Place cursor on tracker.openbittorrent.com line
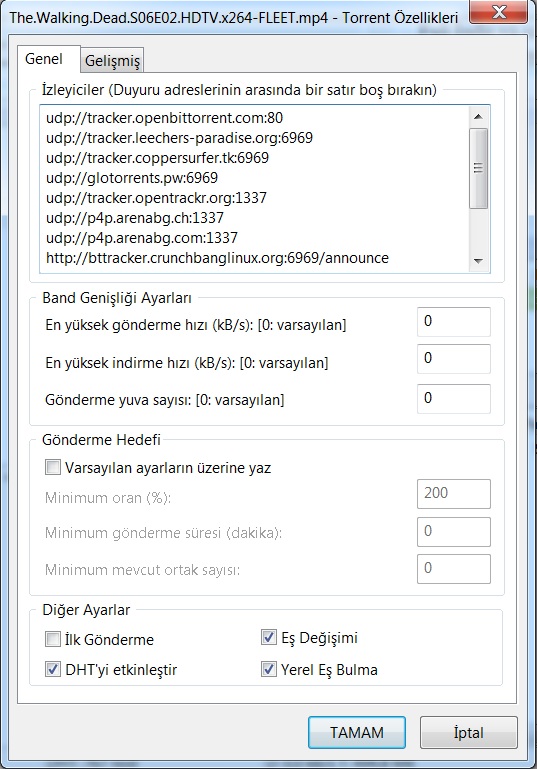Image resolution: width=537 pixels, height=769 pixels. [164, 118]
